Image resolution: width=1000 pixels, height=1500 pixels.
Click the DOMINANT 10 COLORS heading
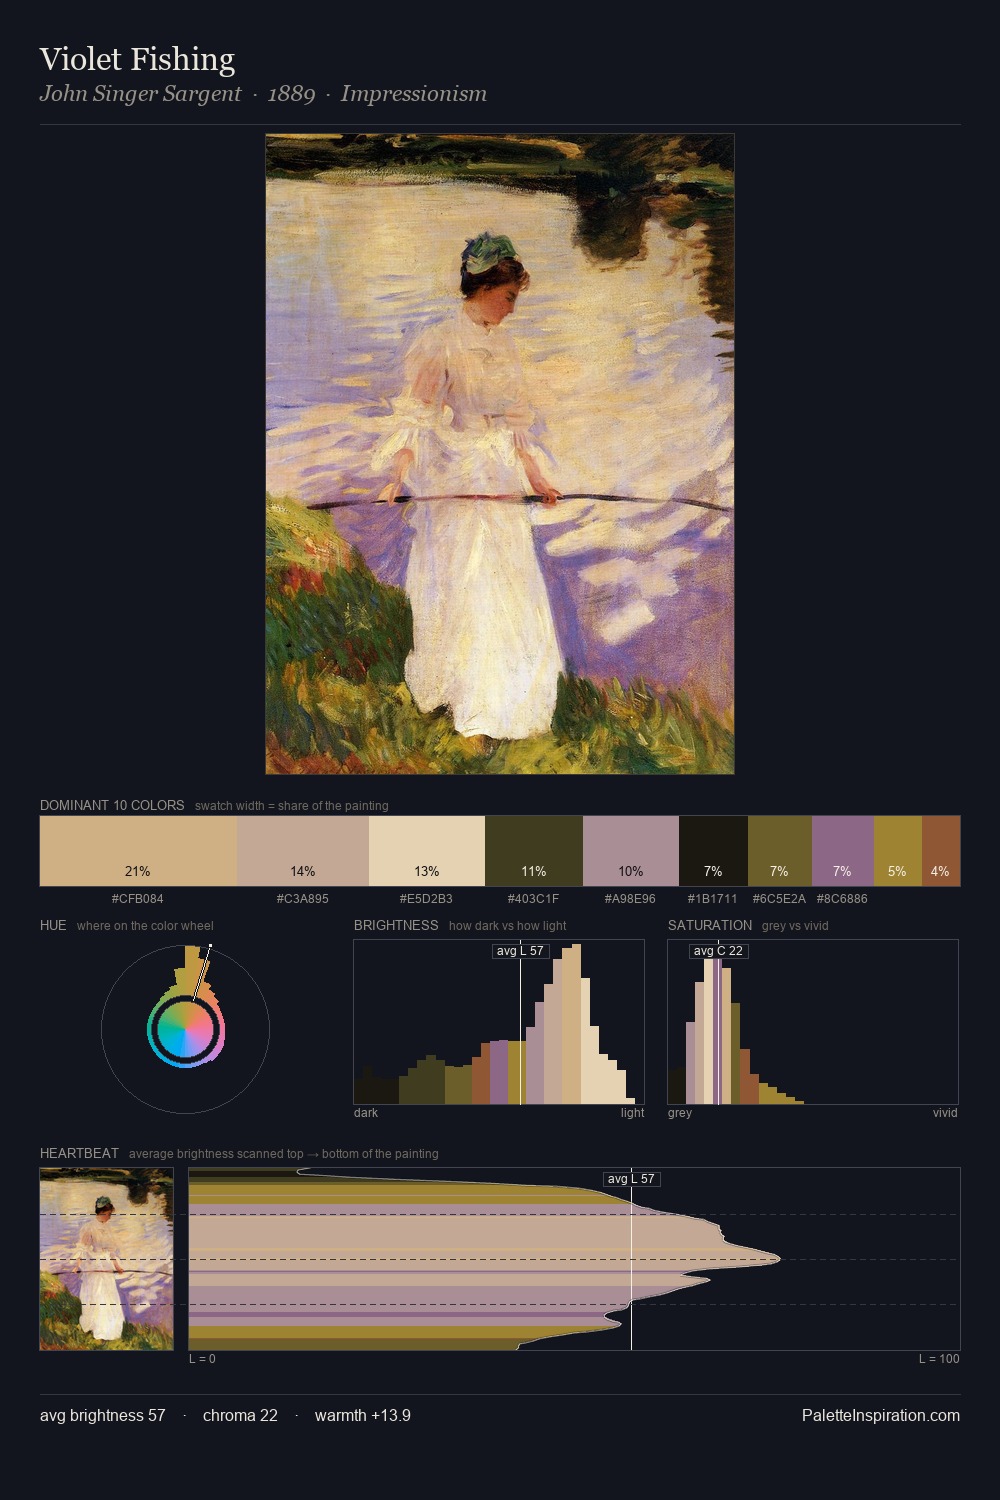point(112,805)
